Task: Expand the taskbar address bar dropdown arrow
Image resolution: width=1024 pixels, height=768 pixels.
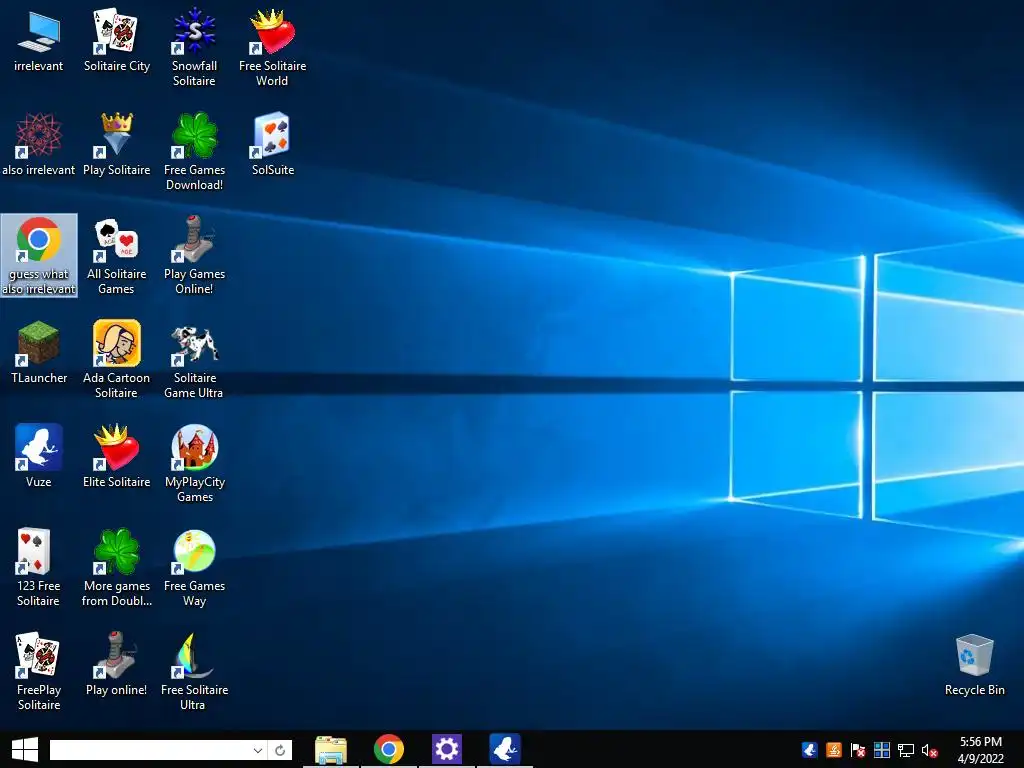Action: pyautogui.click(x=258, y=750)
